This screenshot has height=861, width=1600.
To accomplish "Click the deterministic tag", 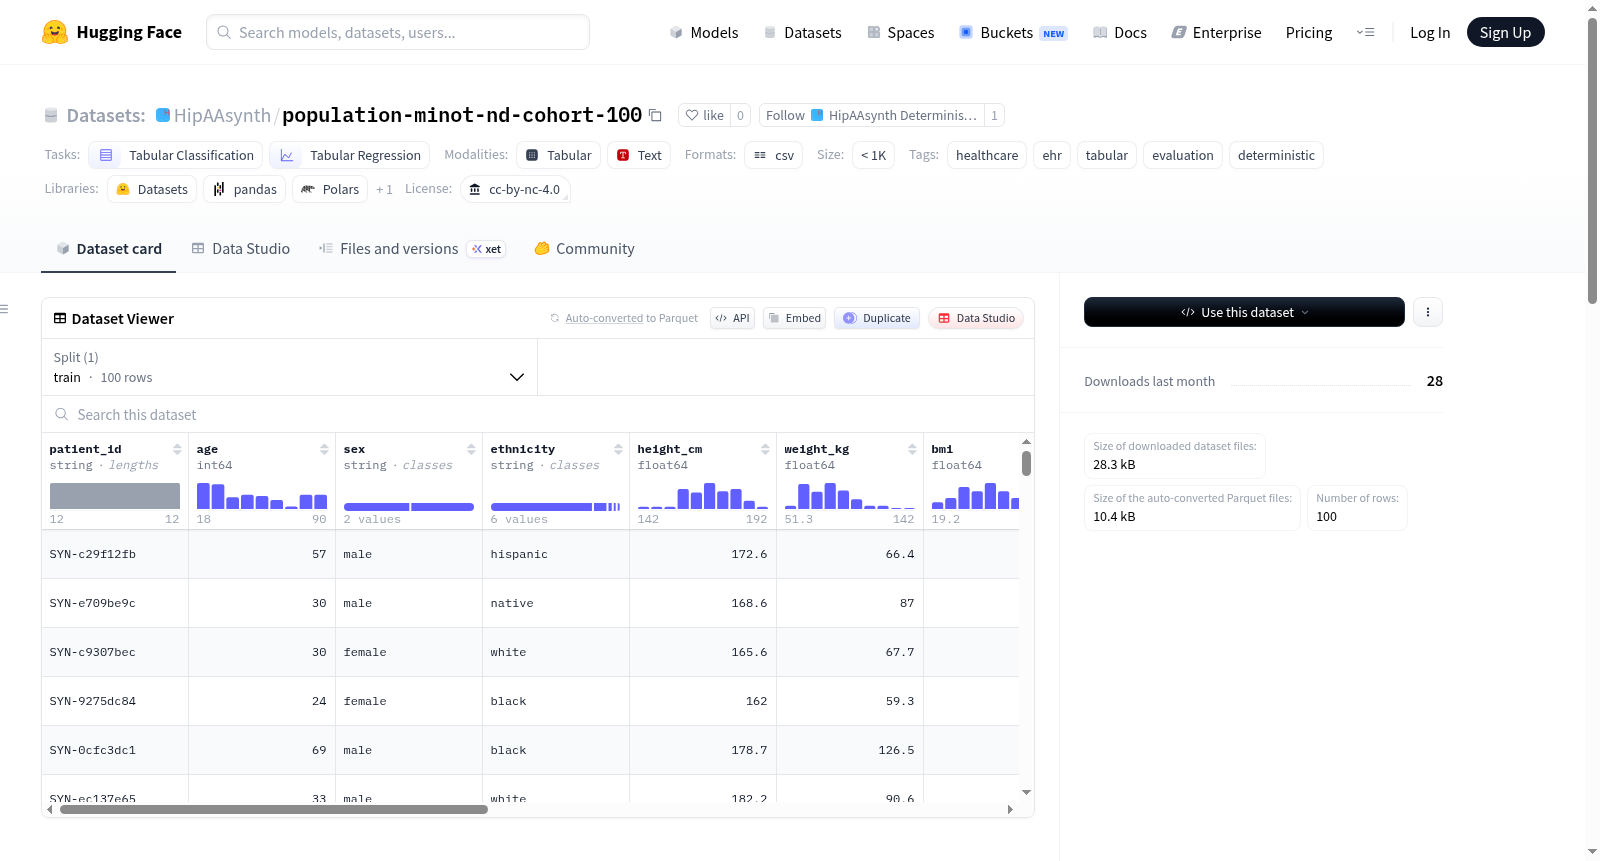I will (x=1276, y=155).
